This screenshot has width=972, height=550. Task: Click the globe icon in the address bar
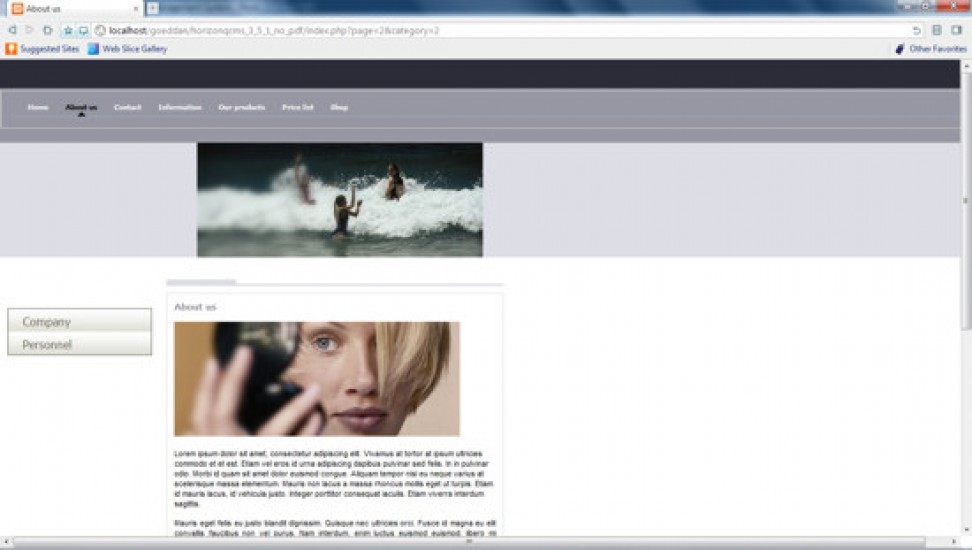point(100,30)
